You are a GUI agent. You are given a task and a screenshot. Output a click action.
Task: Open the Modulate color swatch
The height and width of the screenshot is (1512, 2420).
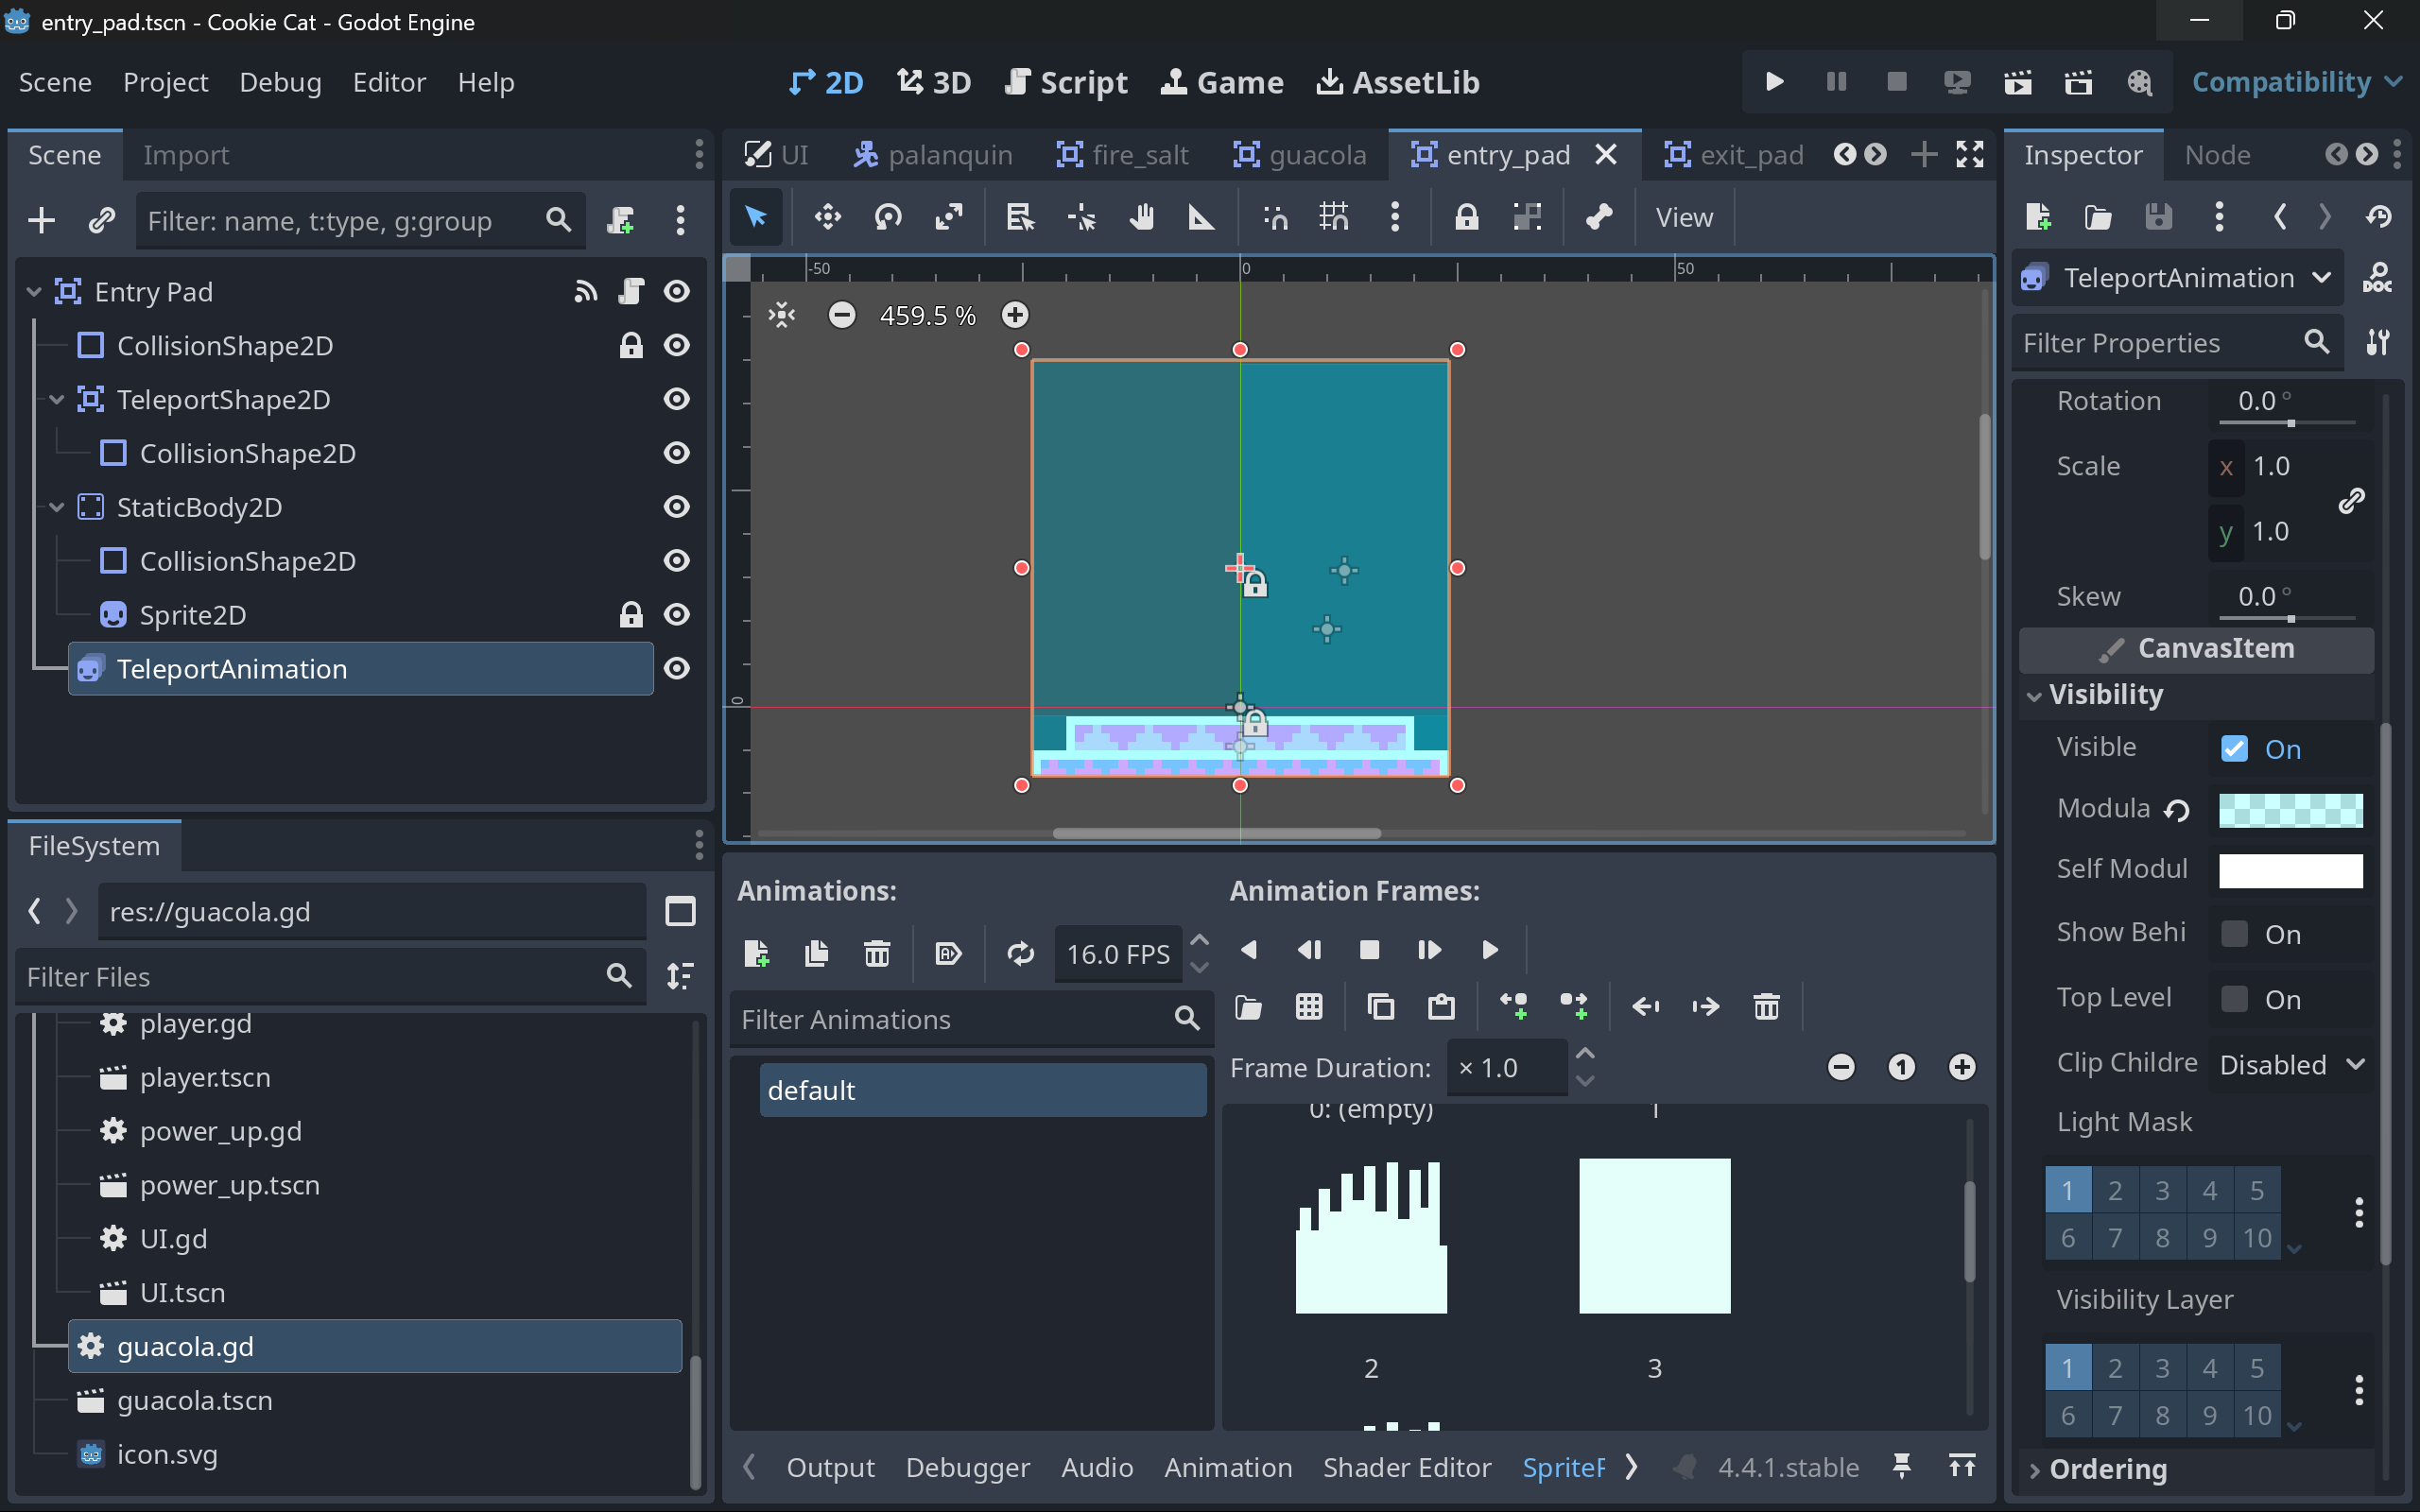click(2290, 809)
